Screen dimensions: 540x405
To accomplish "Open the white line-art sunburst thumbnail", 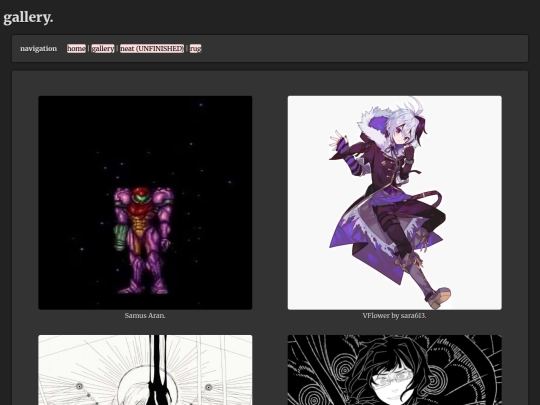I will pyautogui.click(x=145, y=370).
